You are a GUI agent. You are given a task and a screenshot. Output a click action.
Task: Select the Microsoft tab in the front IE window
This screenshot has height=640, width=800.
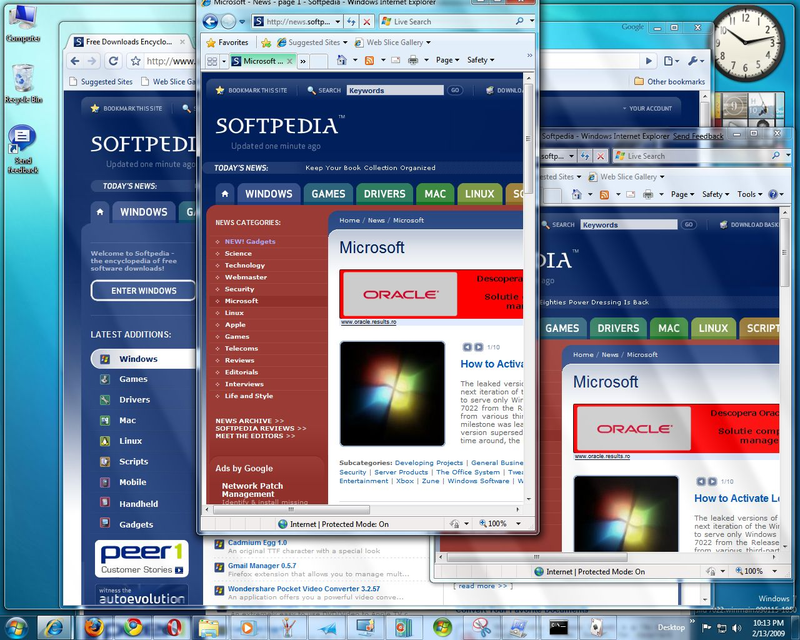[263, 61]
